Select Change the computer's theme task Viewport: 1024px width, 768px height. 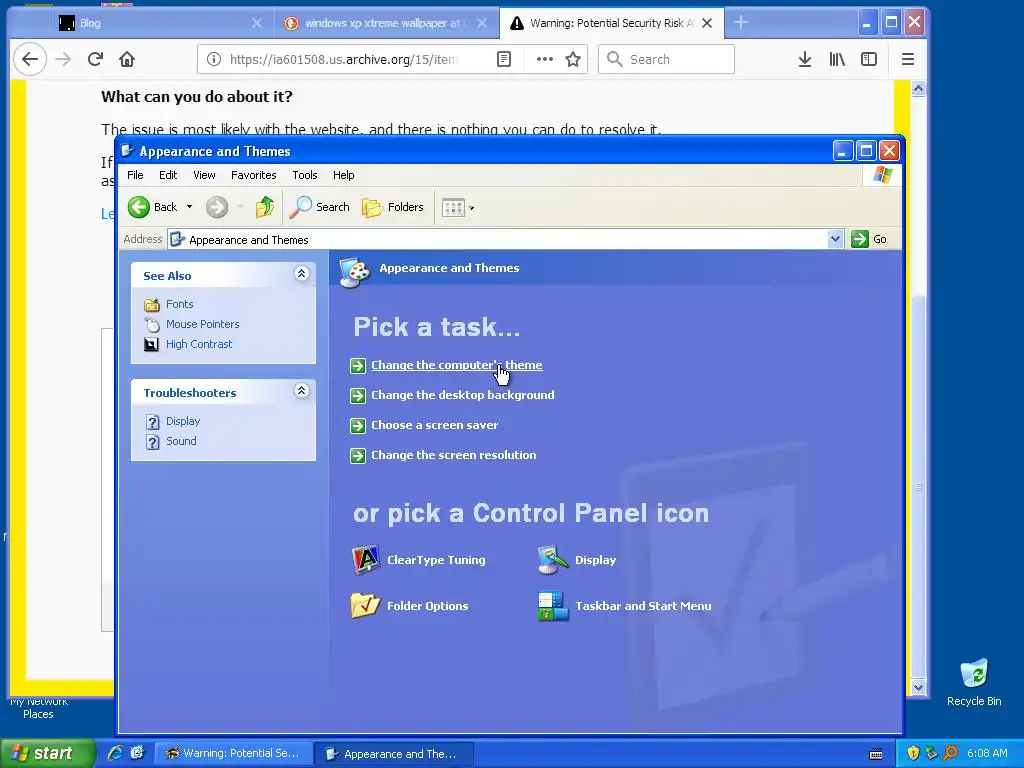tap(456, 365)
